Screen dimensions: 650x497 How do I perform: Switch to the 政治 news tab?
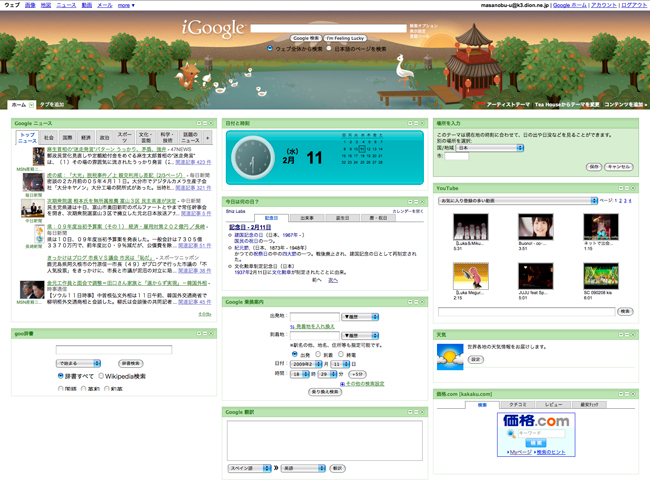[104, 137]
